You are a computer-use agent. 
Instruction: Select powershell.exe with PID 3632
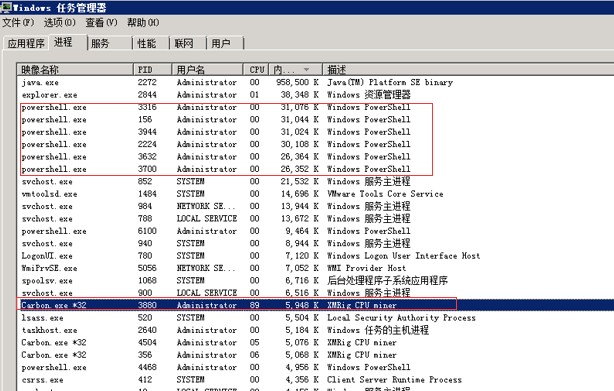click(315, 157)
